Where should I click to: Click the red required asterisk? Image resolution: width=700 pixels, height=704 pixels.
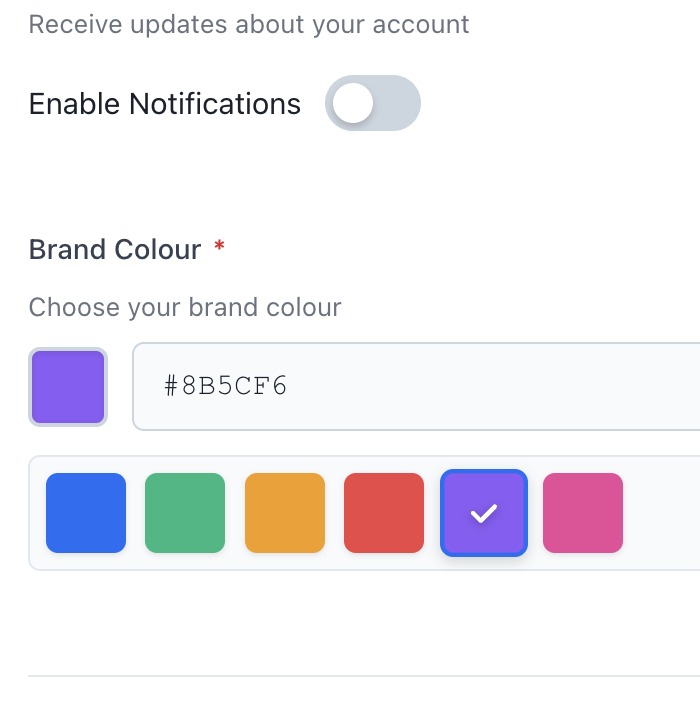pos(219,246)
